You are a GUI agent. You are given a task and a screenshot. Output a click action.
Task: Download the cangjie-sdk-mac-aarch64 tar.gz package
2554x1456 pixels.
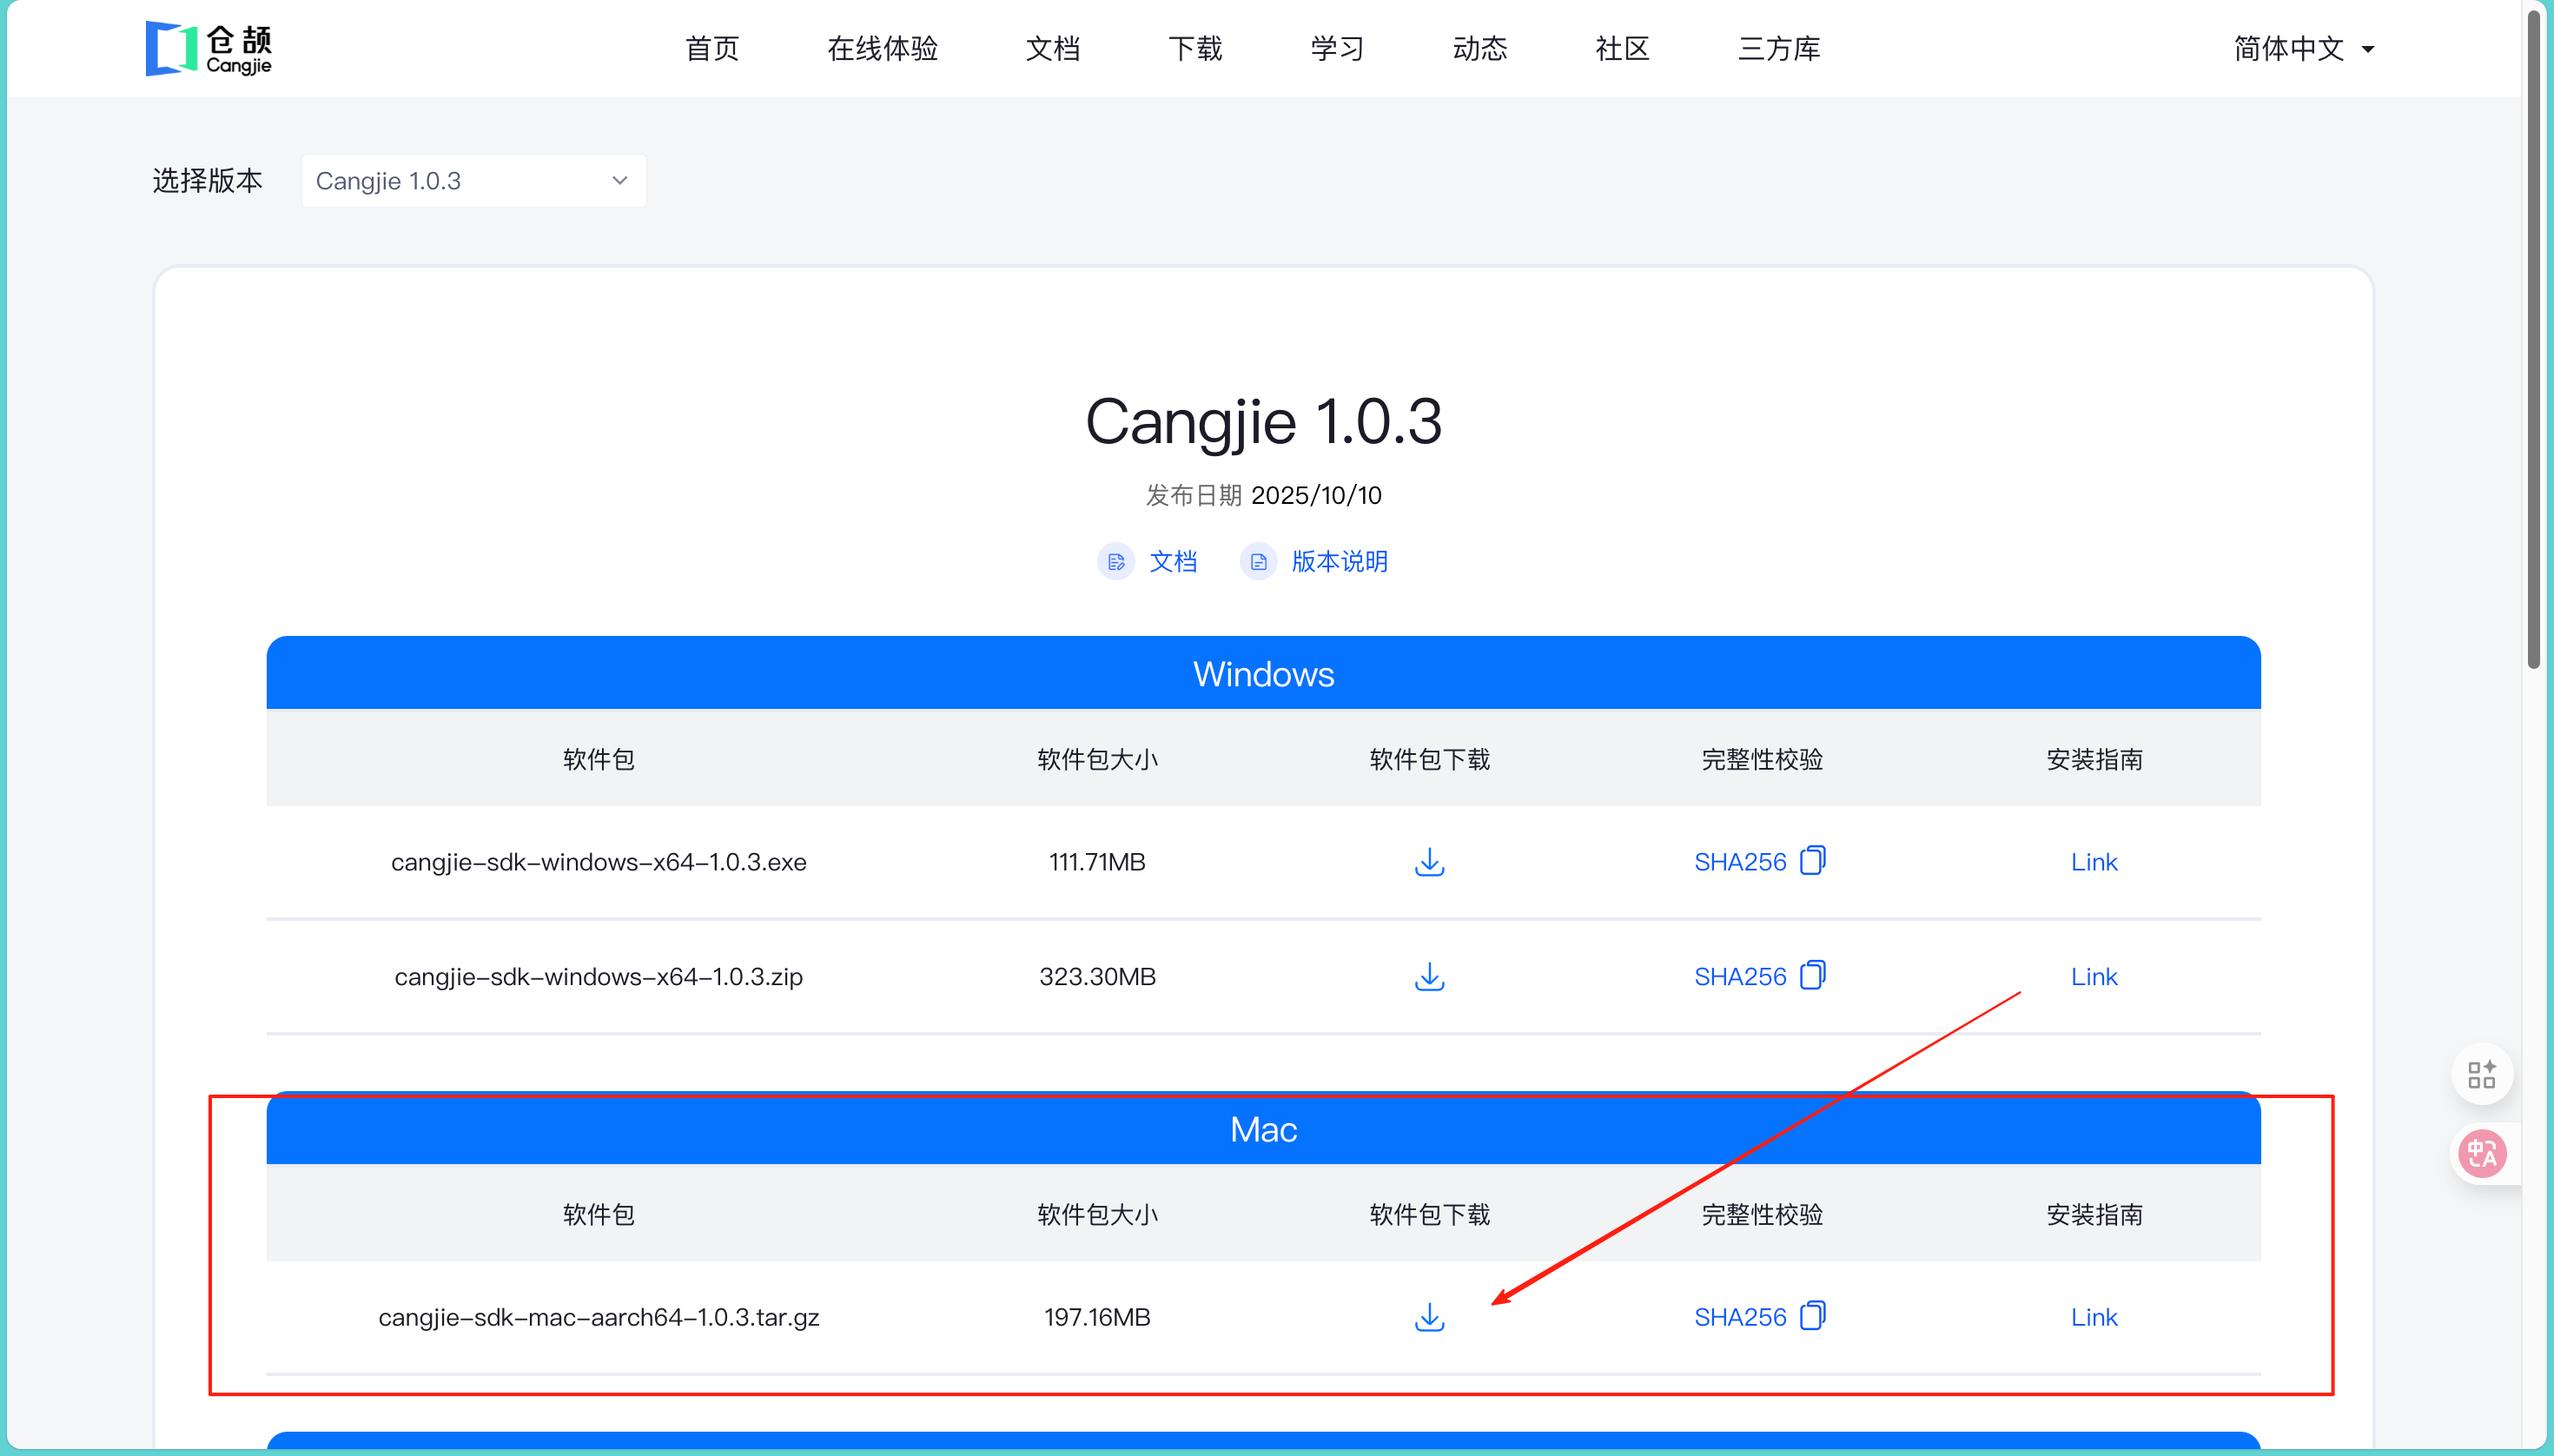pos(1429,1317)
